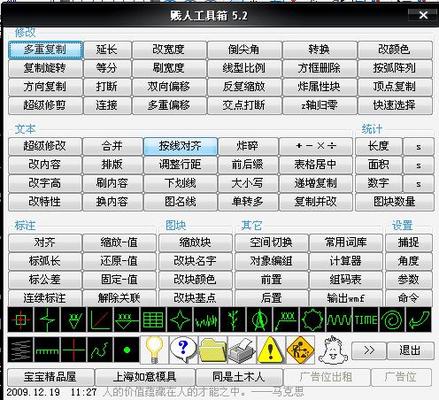Click the 计算器 calculator button
The height and width of the screenshot is (400, 439).
(x=346, y=261)
